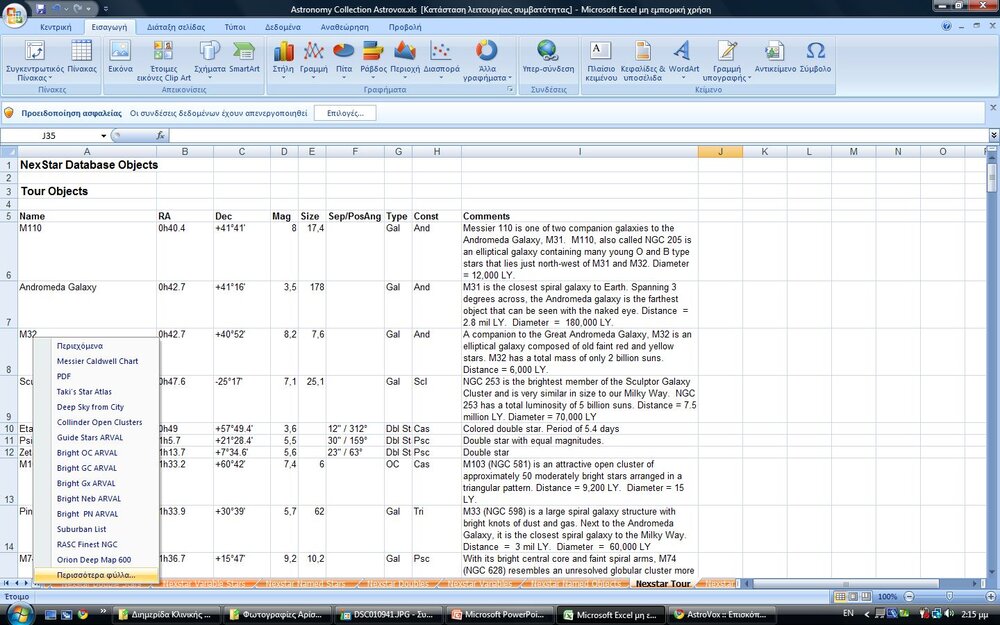
Task: Click the Επιλογές... security warning button
Action: point(344,113)
